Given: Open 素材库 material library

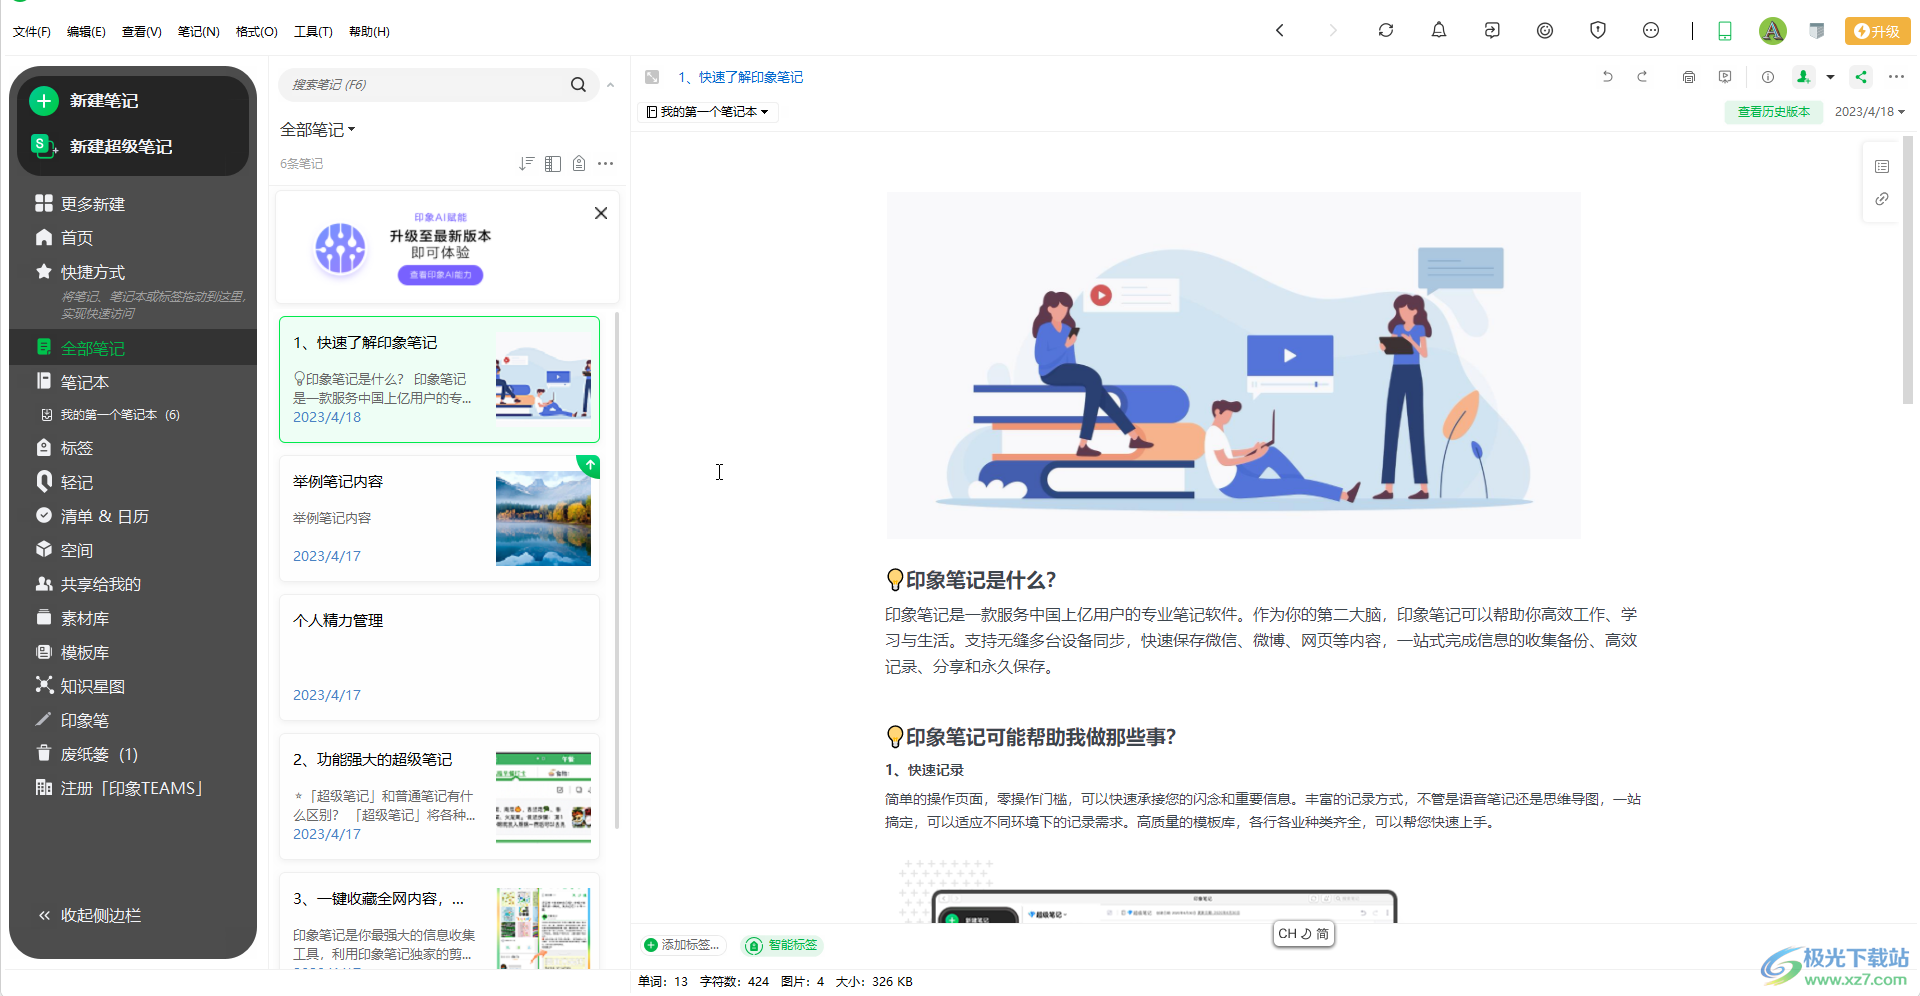Looking at the screenshot, I should 85,618.
